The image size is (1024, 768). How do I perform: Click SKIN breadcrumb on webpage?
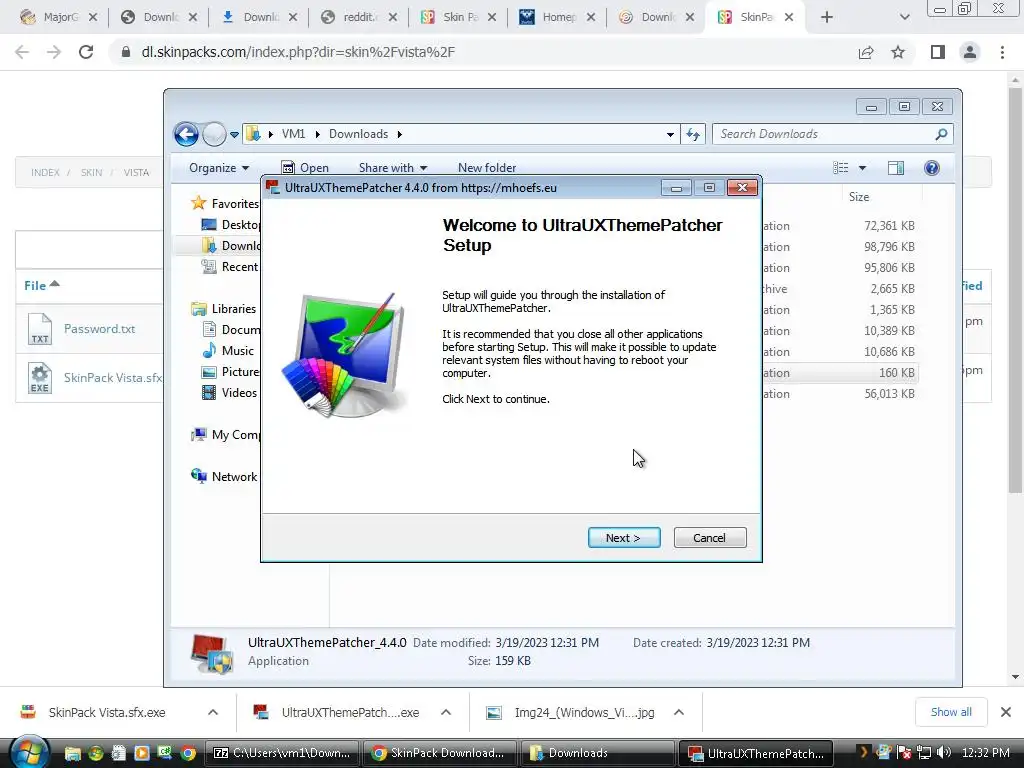tap(91, 172)
